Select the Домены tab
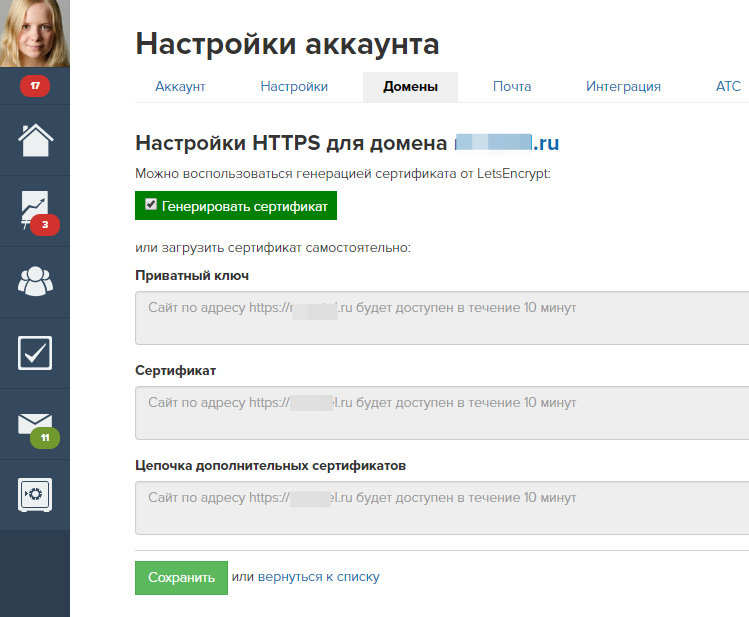749x617 pixels. point(410,87)
